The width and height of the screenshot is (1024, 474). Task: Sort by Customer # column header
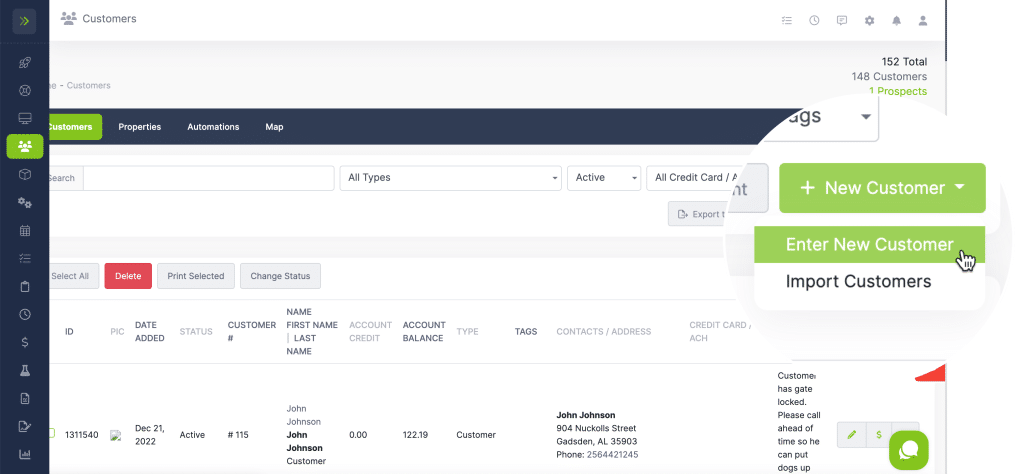[251, 332]
